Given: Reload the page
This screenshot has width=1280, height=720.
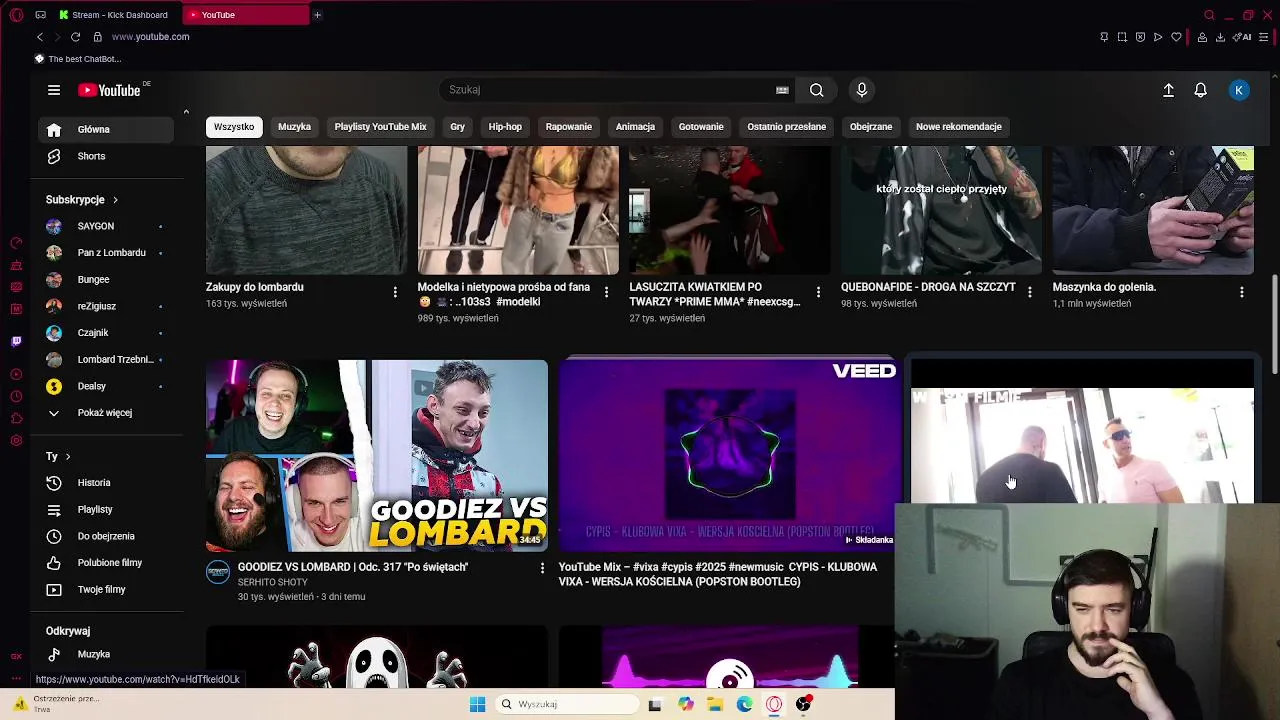Looking at the screenshot, I should click(75, 37).
